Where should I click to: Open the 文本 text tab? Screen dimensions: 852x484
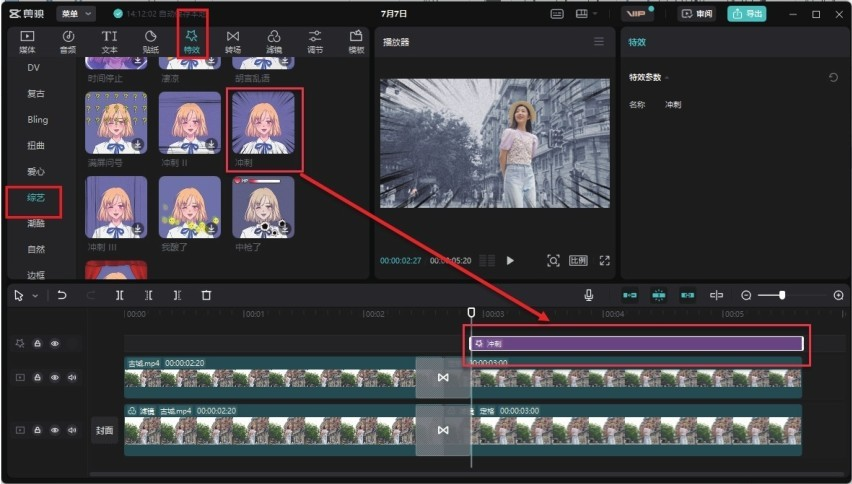[x=109, y=41]
